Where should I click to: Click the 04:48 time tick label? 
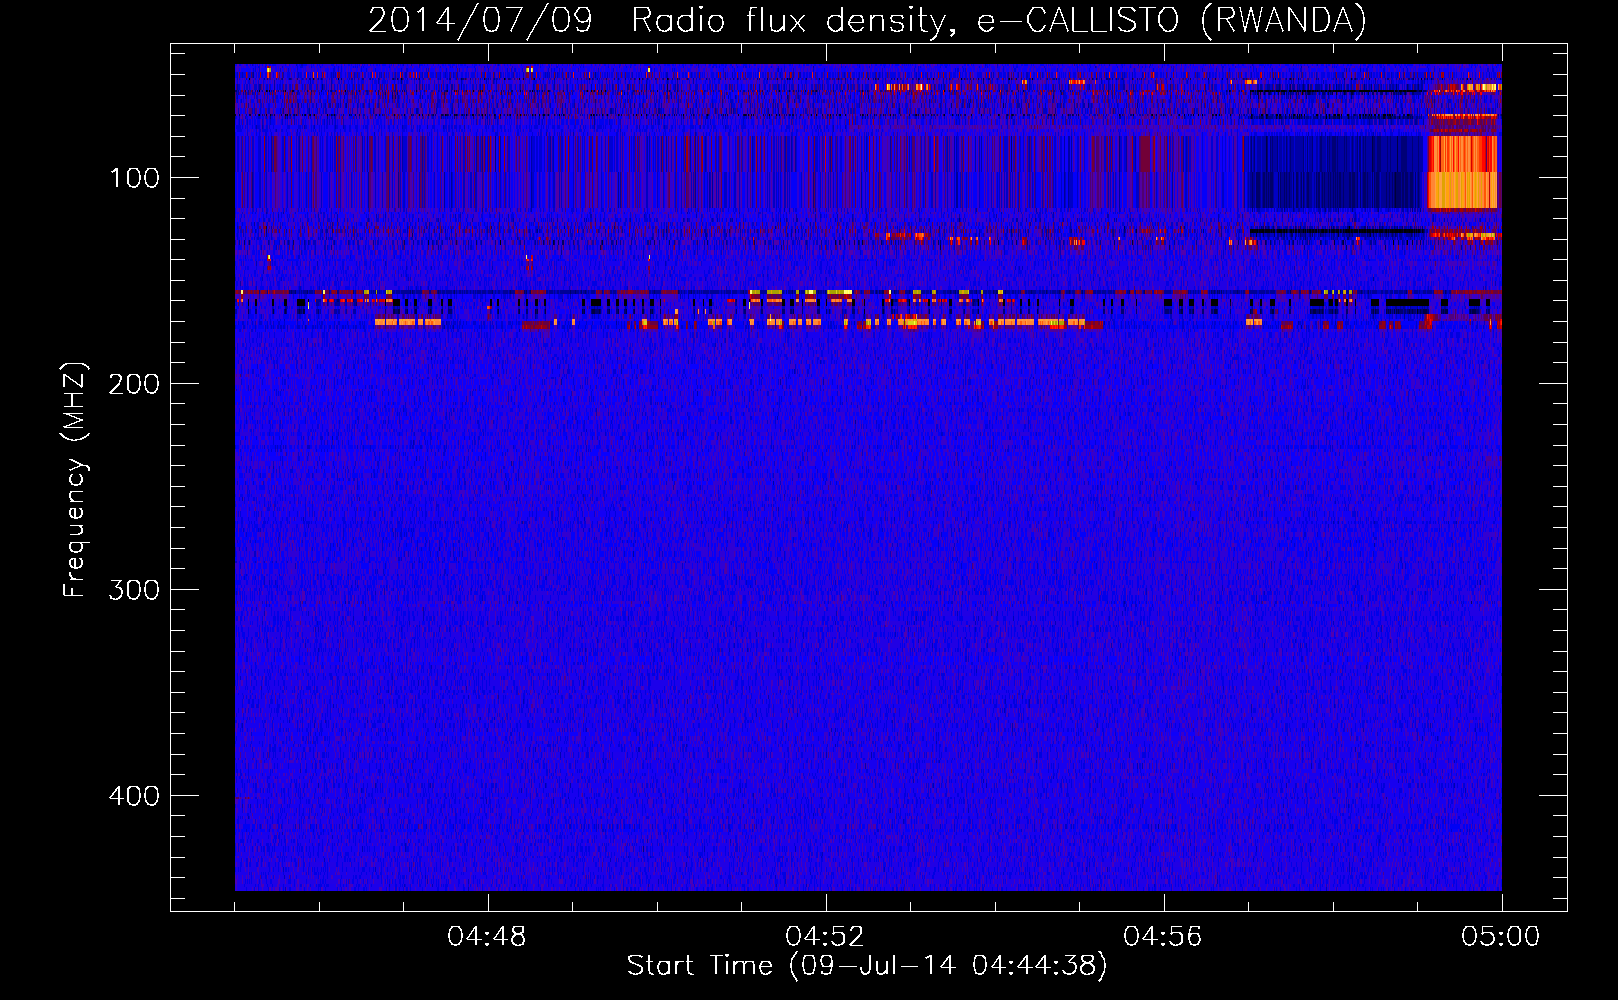coord(487,937)
